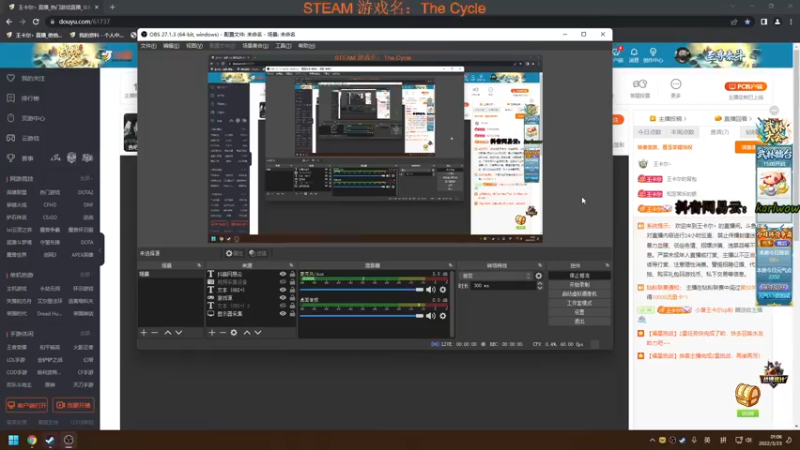Viewport: 800px width, 450px height.
Task: Open OBS 编辑(E) menu
Action: (171, 46)
